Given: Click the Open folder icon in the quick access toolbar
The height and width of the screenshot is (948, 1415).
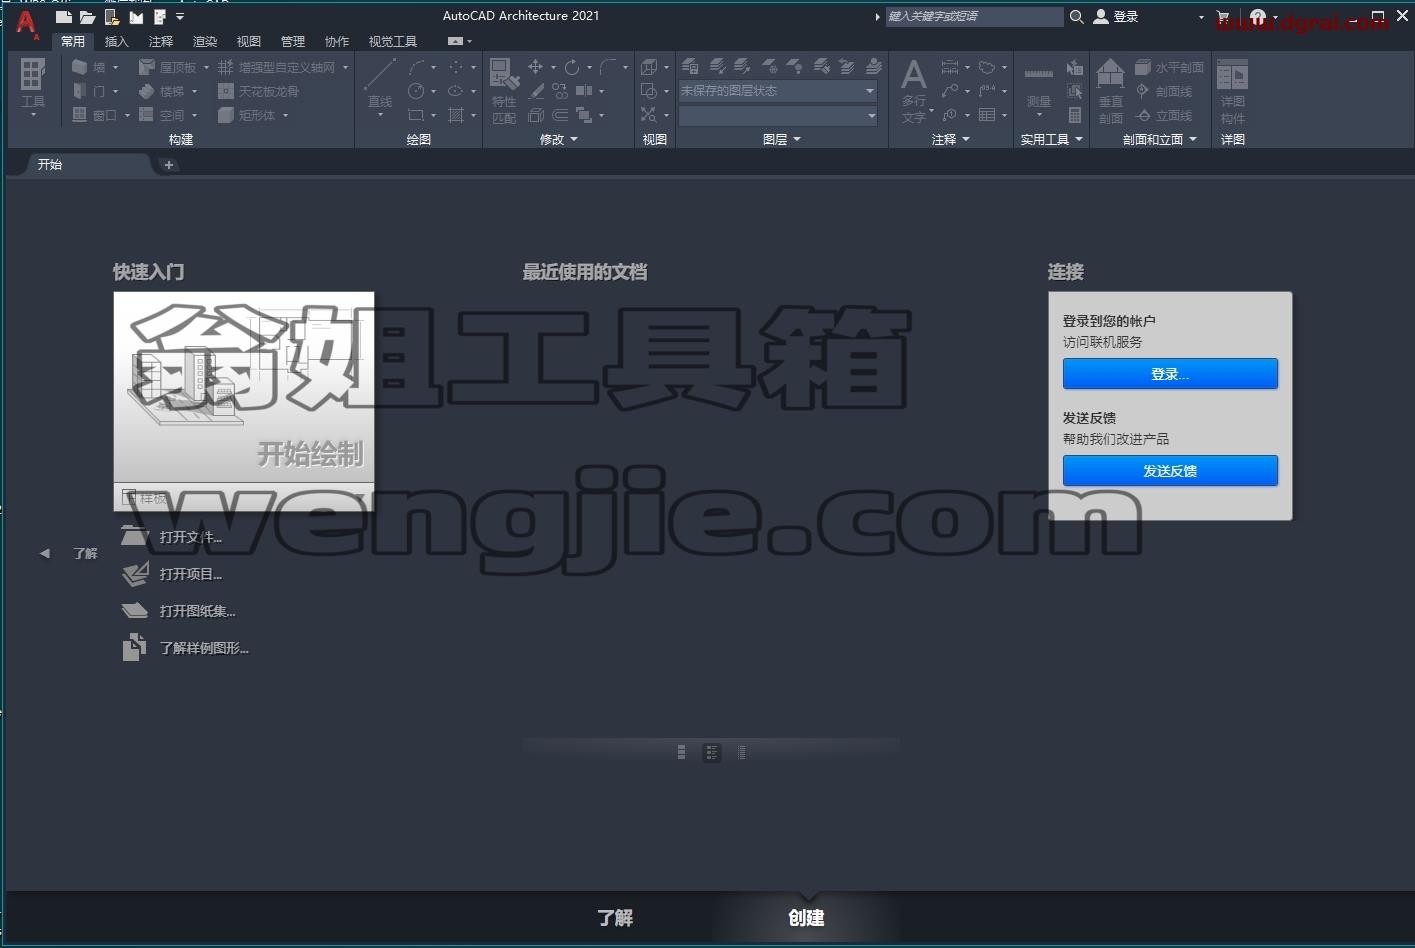Looking at the screenshot, I should tap(87, 17).
